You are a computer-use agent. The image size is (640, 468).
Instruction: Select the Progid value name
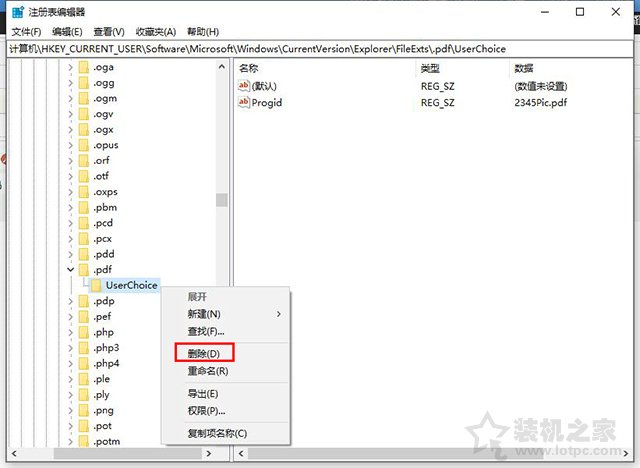267,102
